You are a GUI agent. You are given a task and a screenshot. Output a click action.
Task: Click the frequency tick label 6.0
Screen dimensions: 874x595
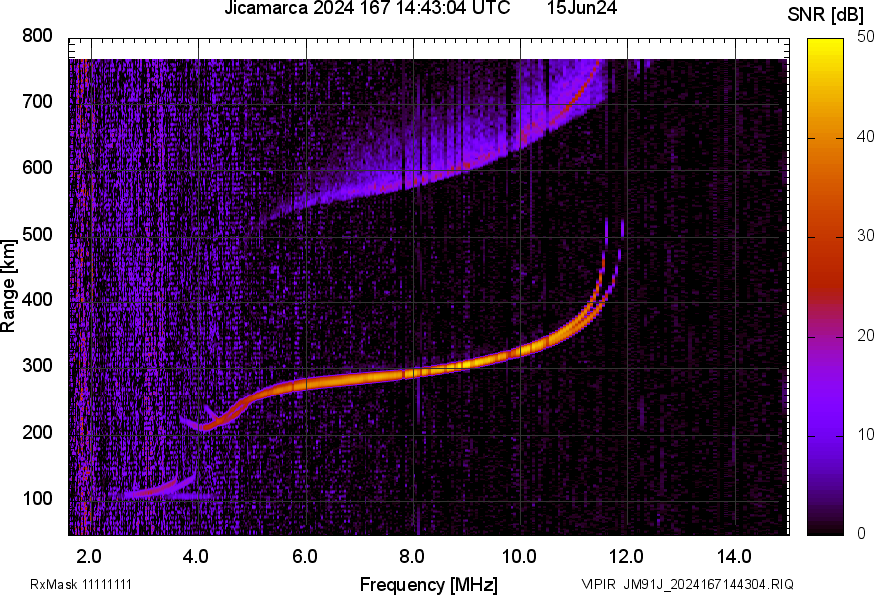(304, 557)
